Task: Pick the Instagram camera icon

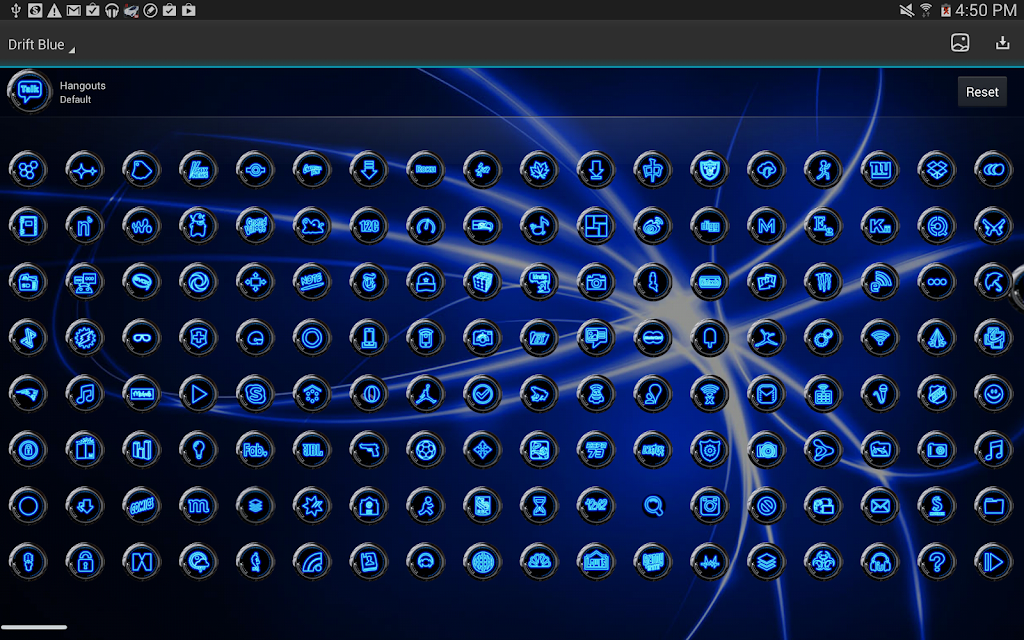Action: click(710, 506)
